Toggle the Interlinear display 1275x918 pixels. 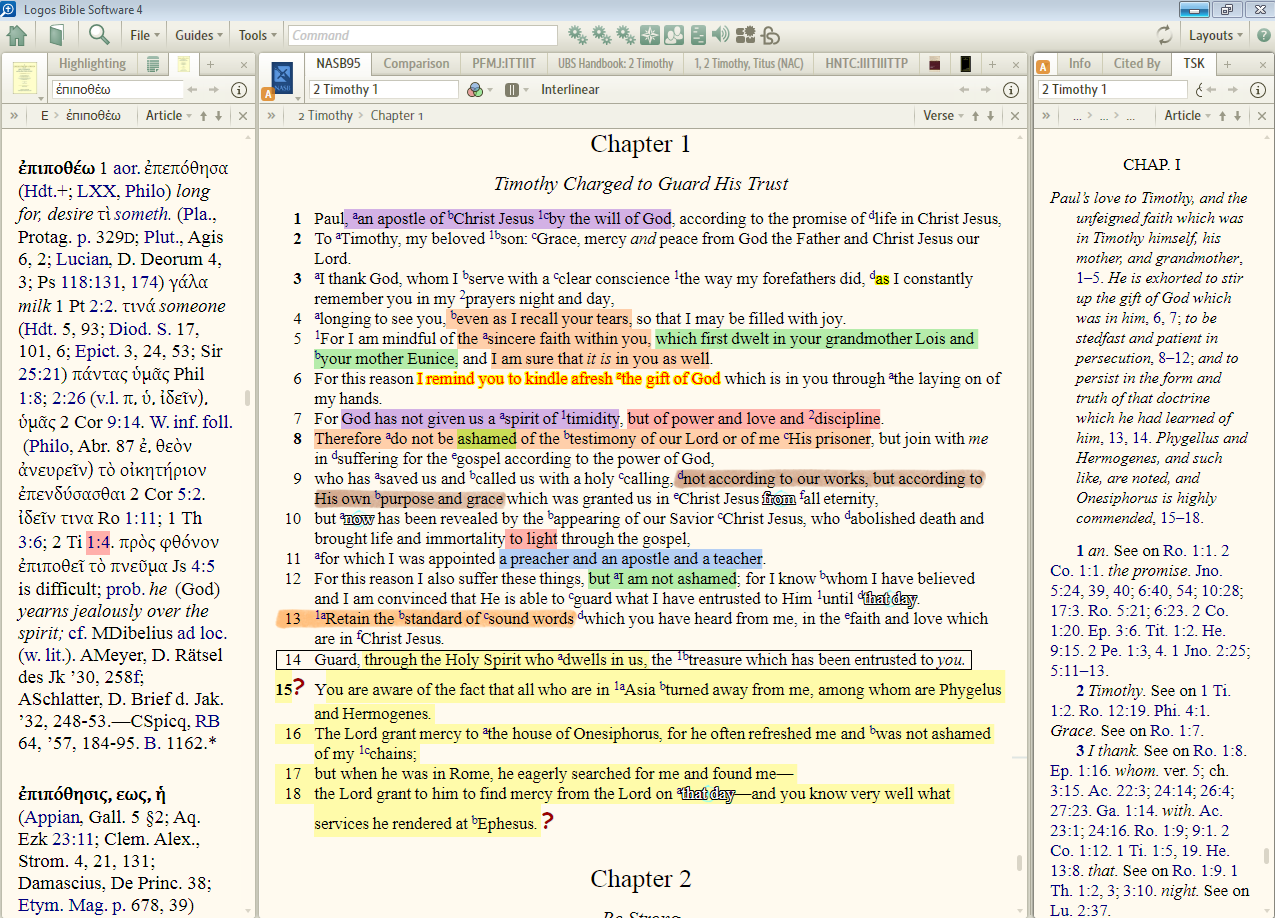click(570, 89)
